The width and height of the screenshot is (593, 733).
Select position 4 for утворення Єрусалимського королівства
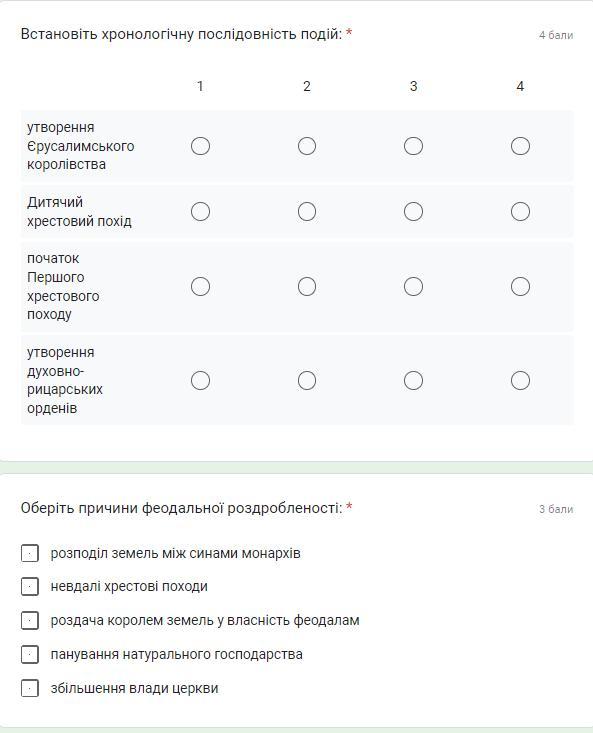(520, 146)
